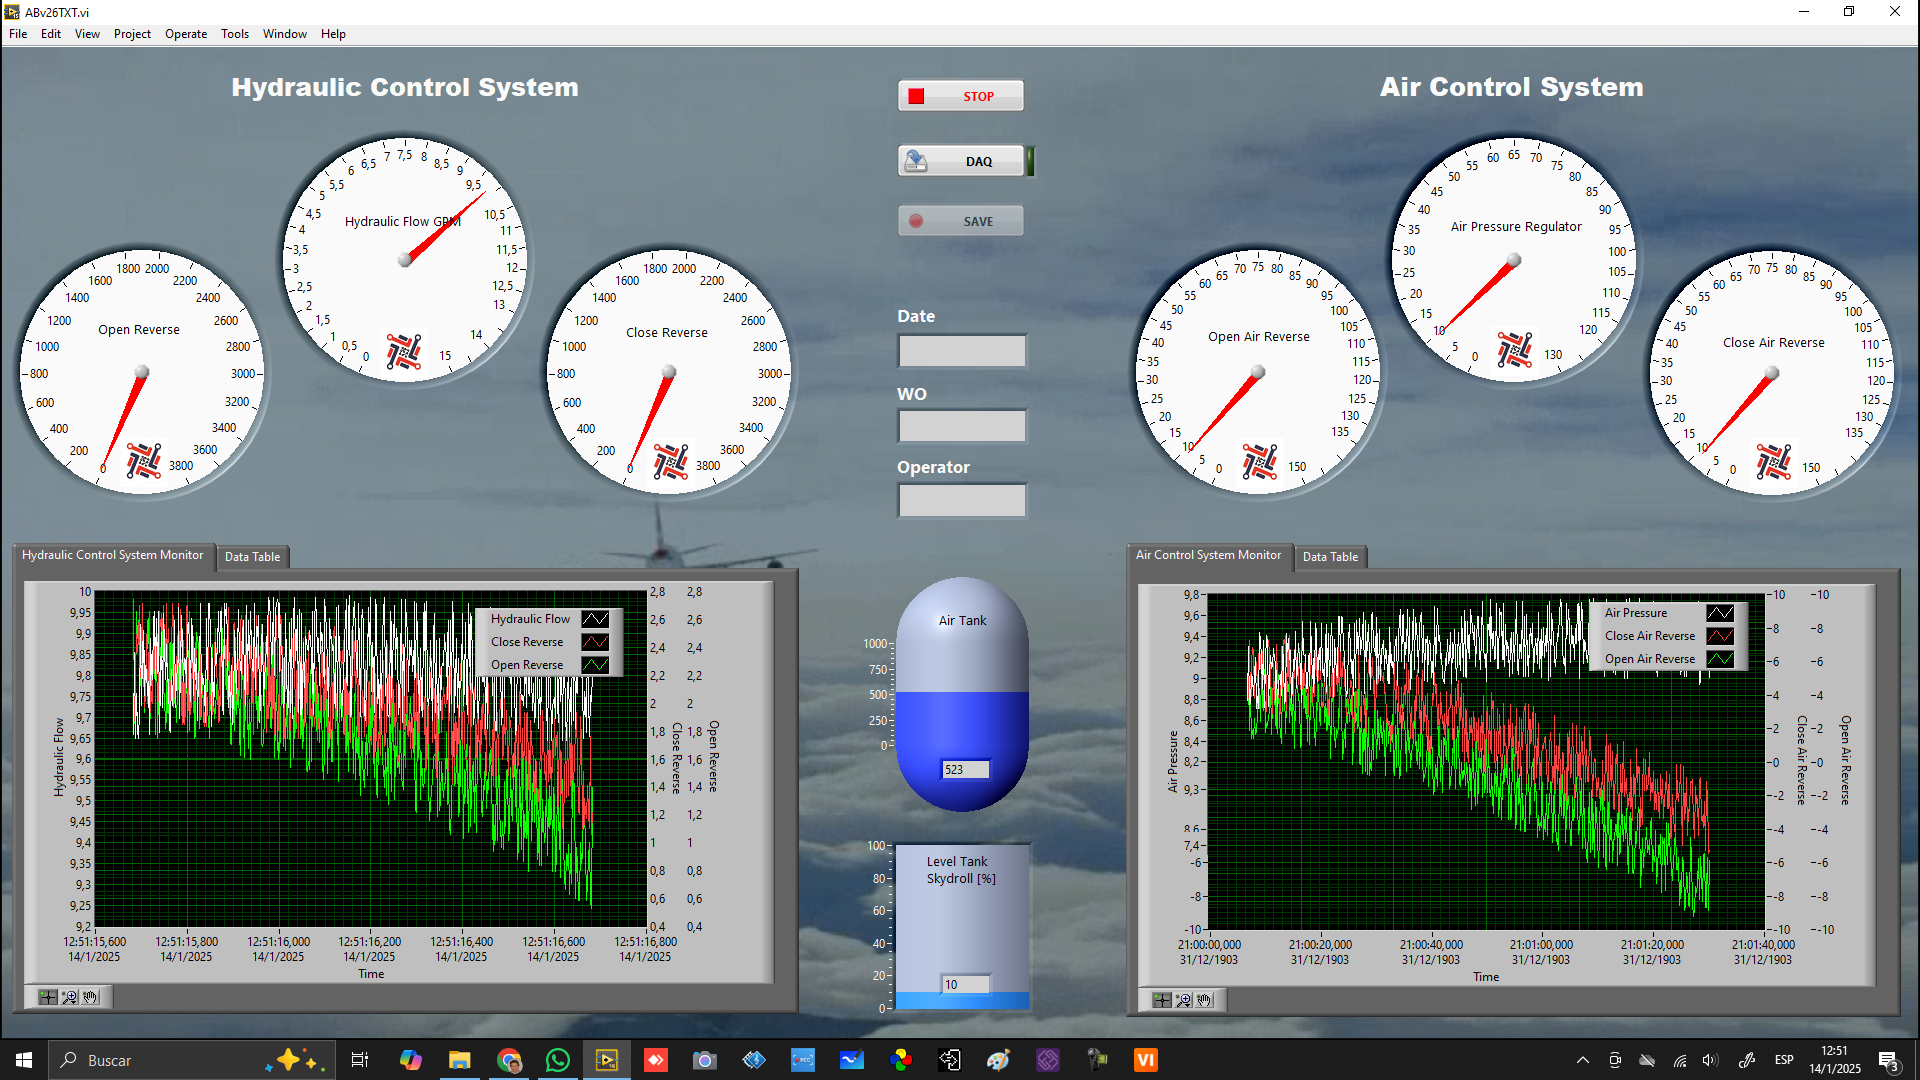Click Open Air Reverse legend plot icon
Viewport: 1920px width, 1080px height.
pos(1720,659)
